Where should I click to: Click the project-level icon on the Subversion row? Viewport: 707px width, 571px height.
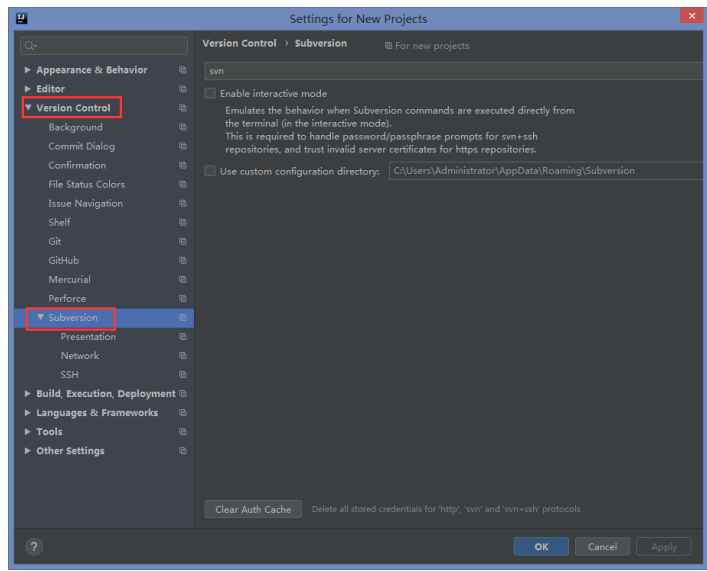(183, 318)
